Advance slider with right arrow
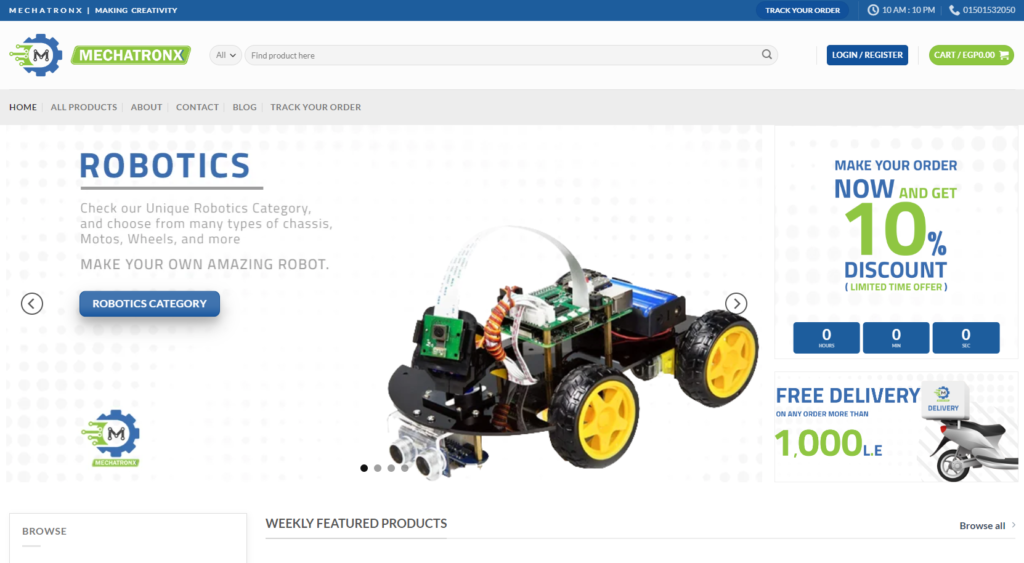The width and height of the screenshot is (1024, 563). click(x=736, y=303)
